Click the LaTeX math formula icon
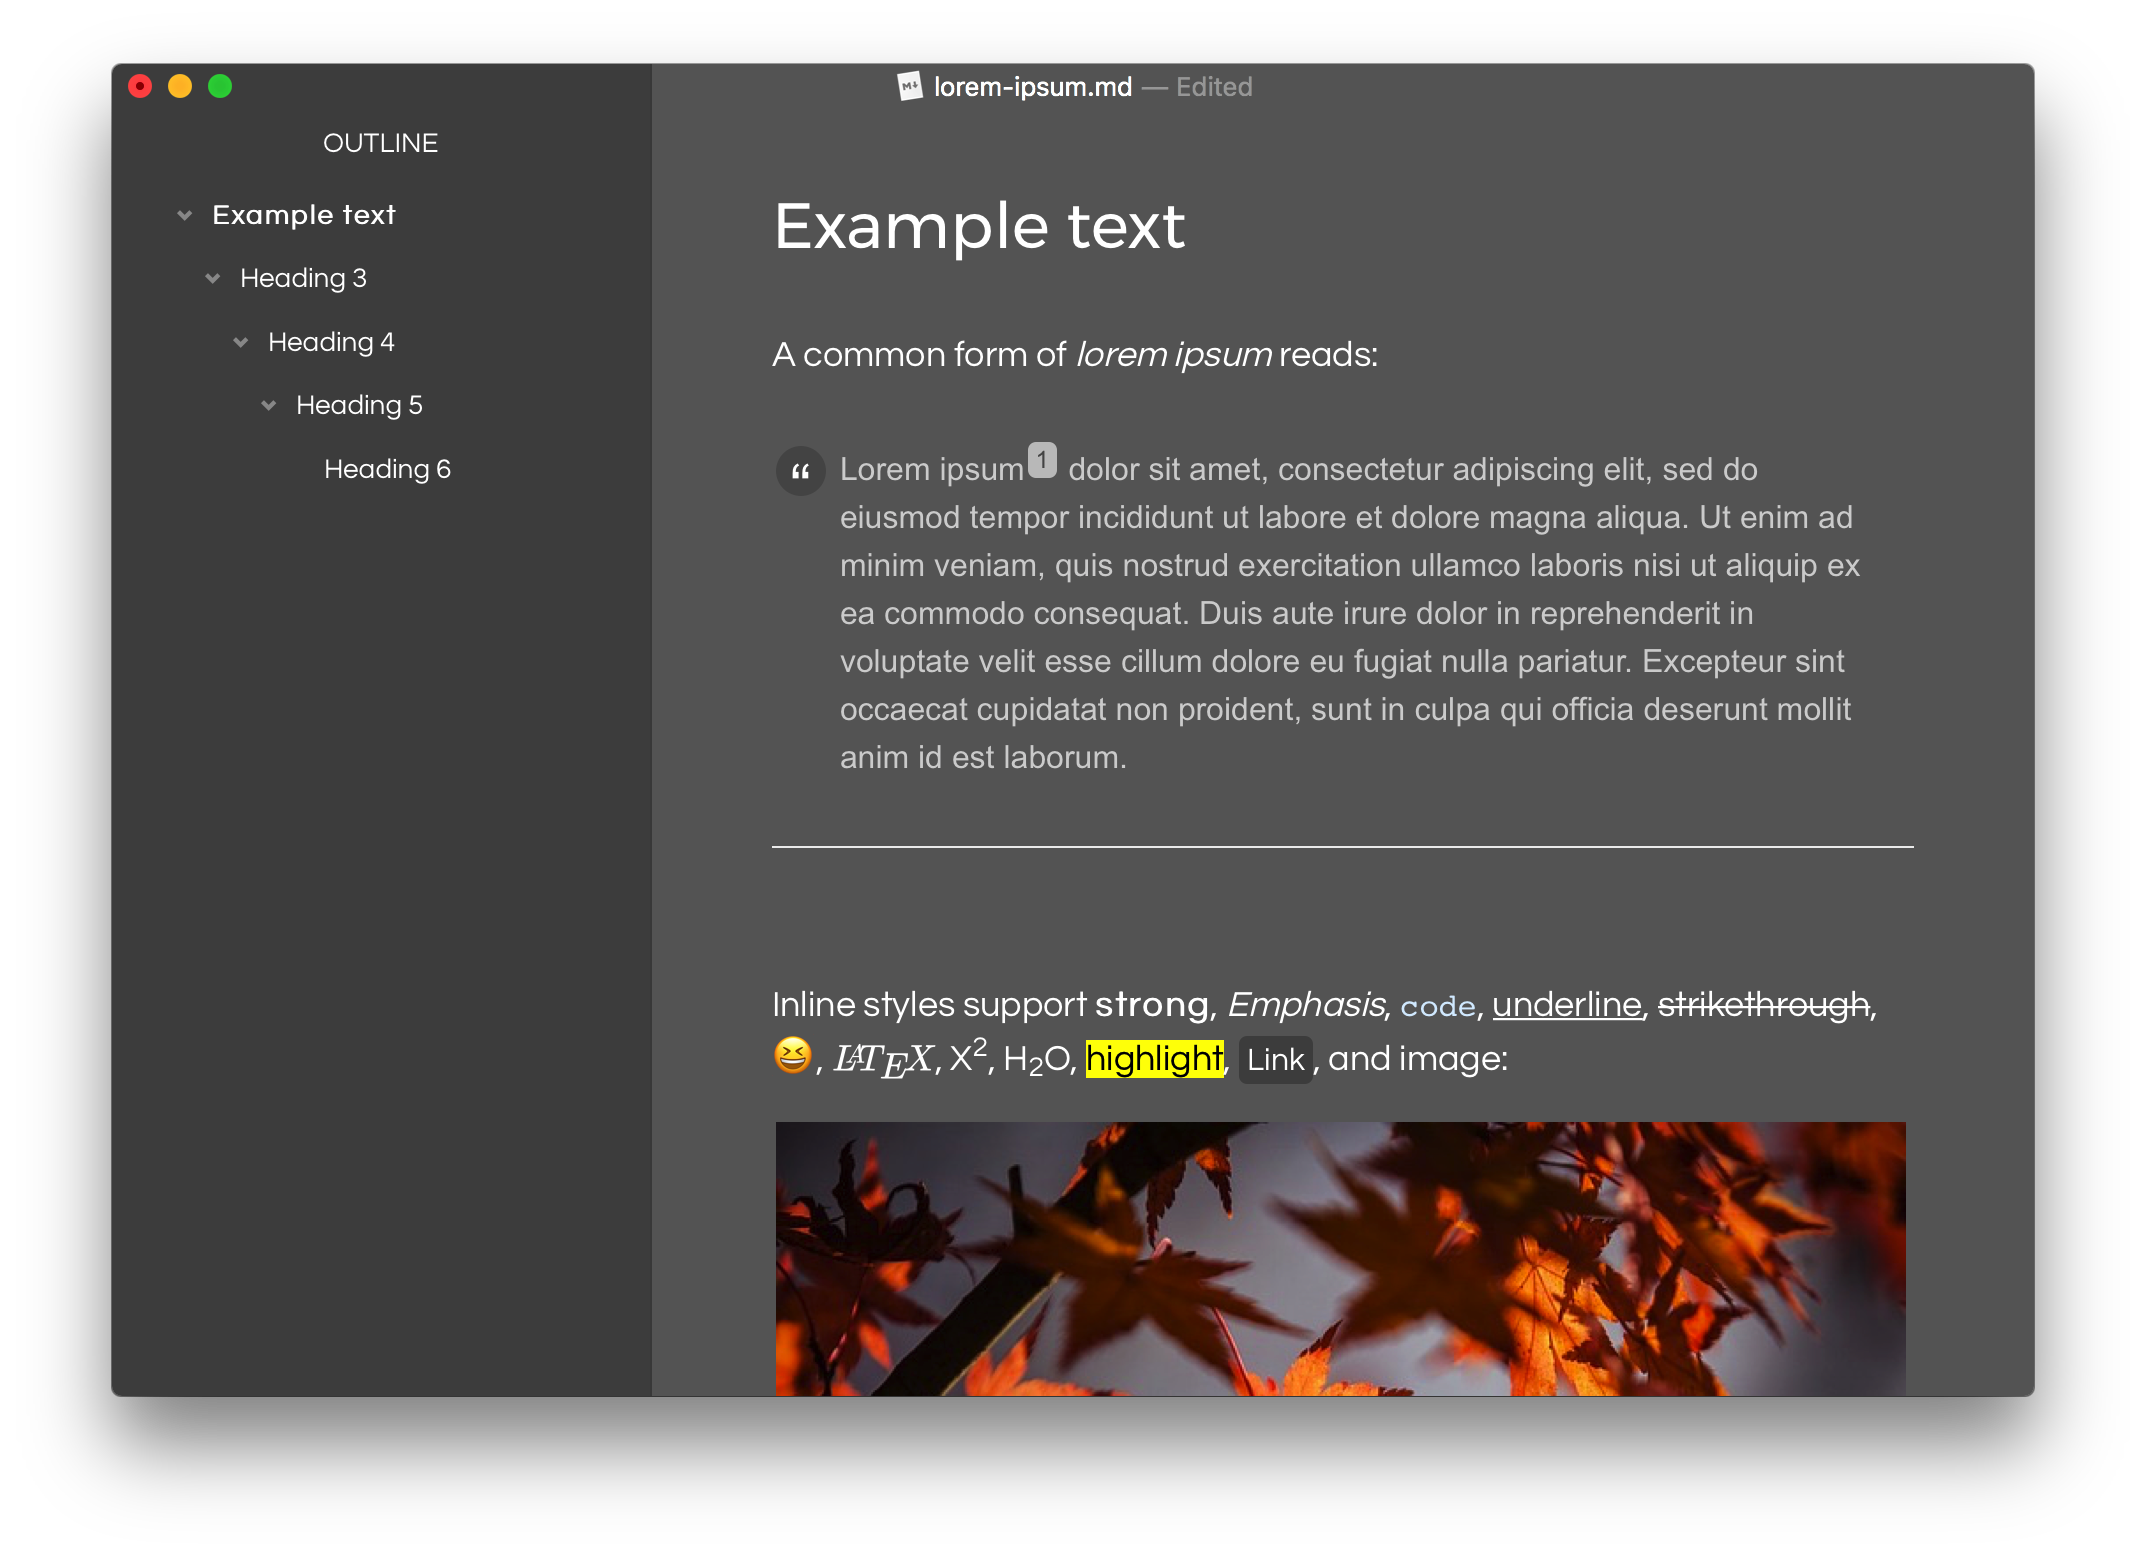Viewport: 2146px width, 1556px height. click(x=871, y=1060)
